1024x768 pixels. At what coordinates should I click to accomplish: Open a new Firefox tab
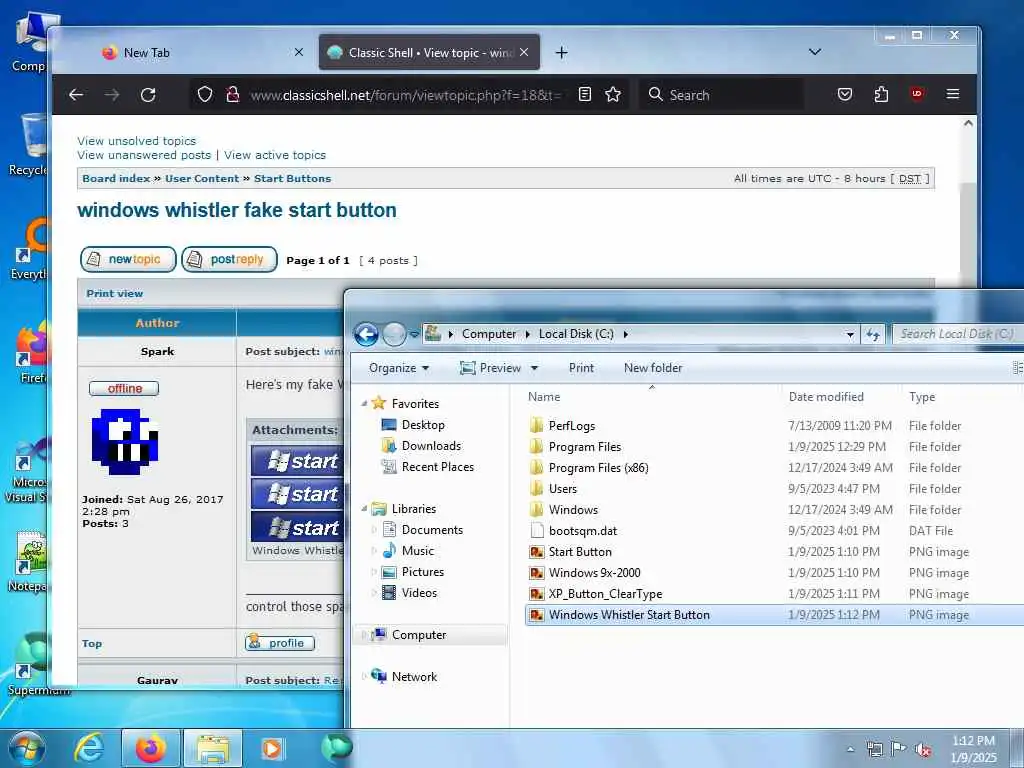(562, 52)
